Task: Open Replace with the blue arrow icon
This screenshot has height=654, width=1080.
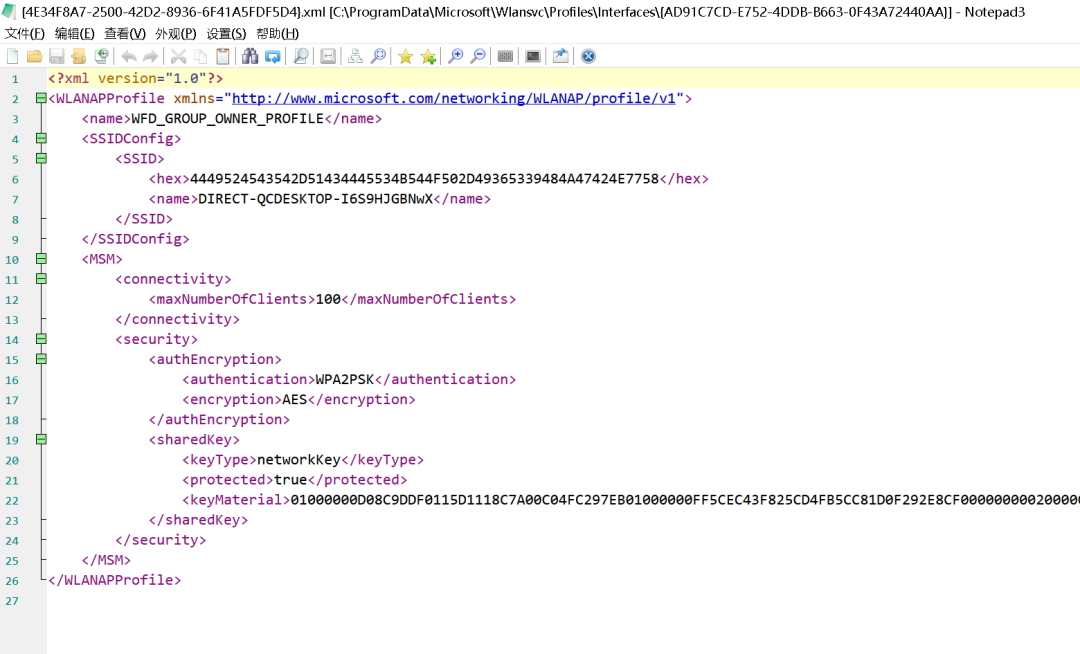Action: (x=273, y=56)
